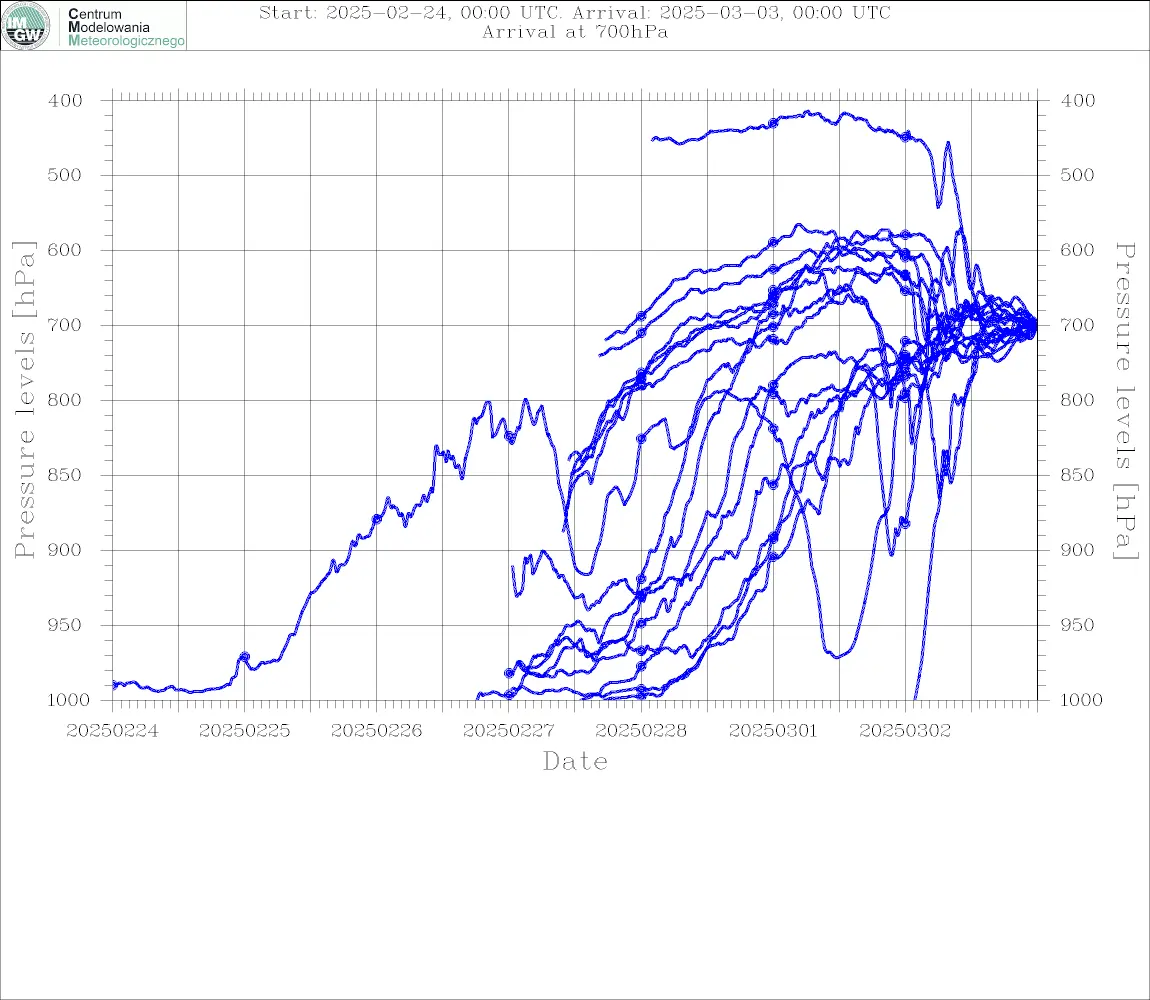Click the trajectory marker near 880 hPa on 20250226
Image resolution: width=1150 pixels, height=1000 pixels.
click(377, 519)
